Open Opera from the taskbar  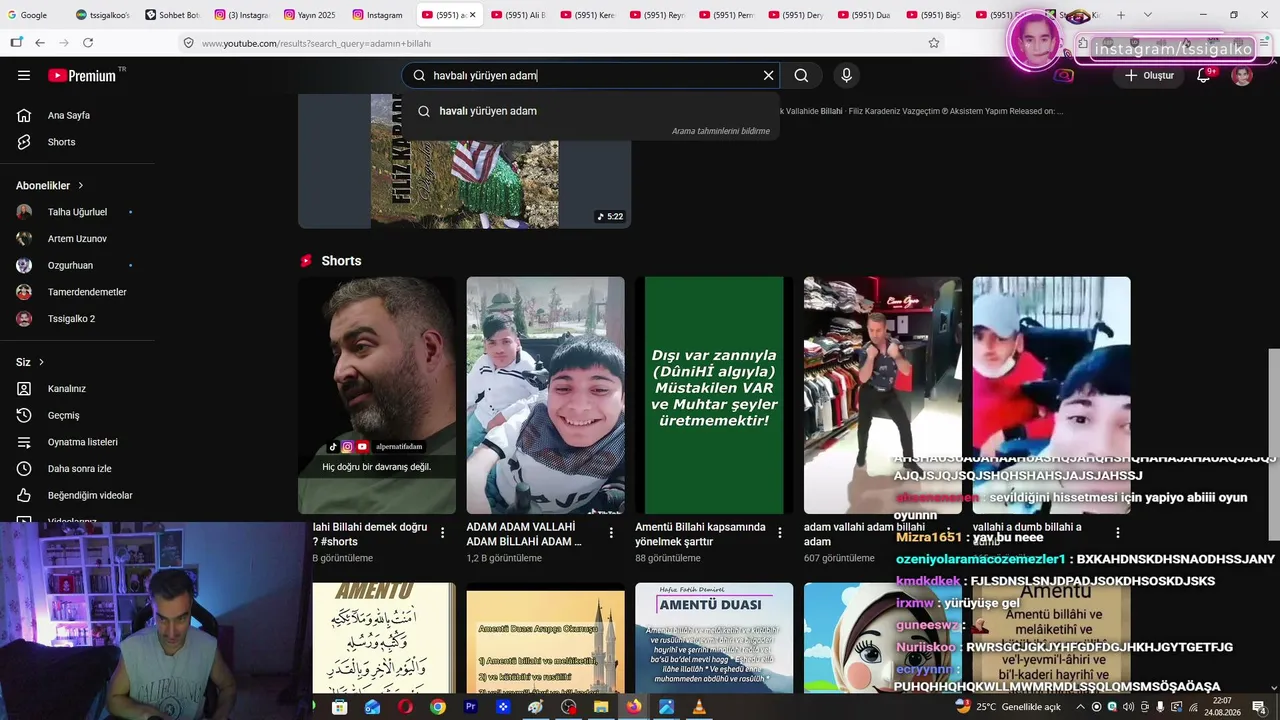405,707
